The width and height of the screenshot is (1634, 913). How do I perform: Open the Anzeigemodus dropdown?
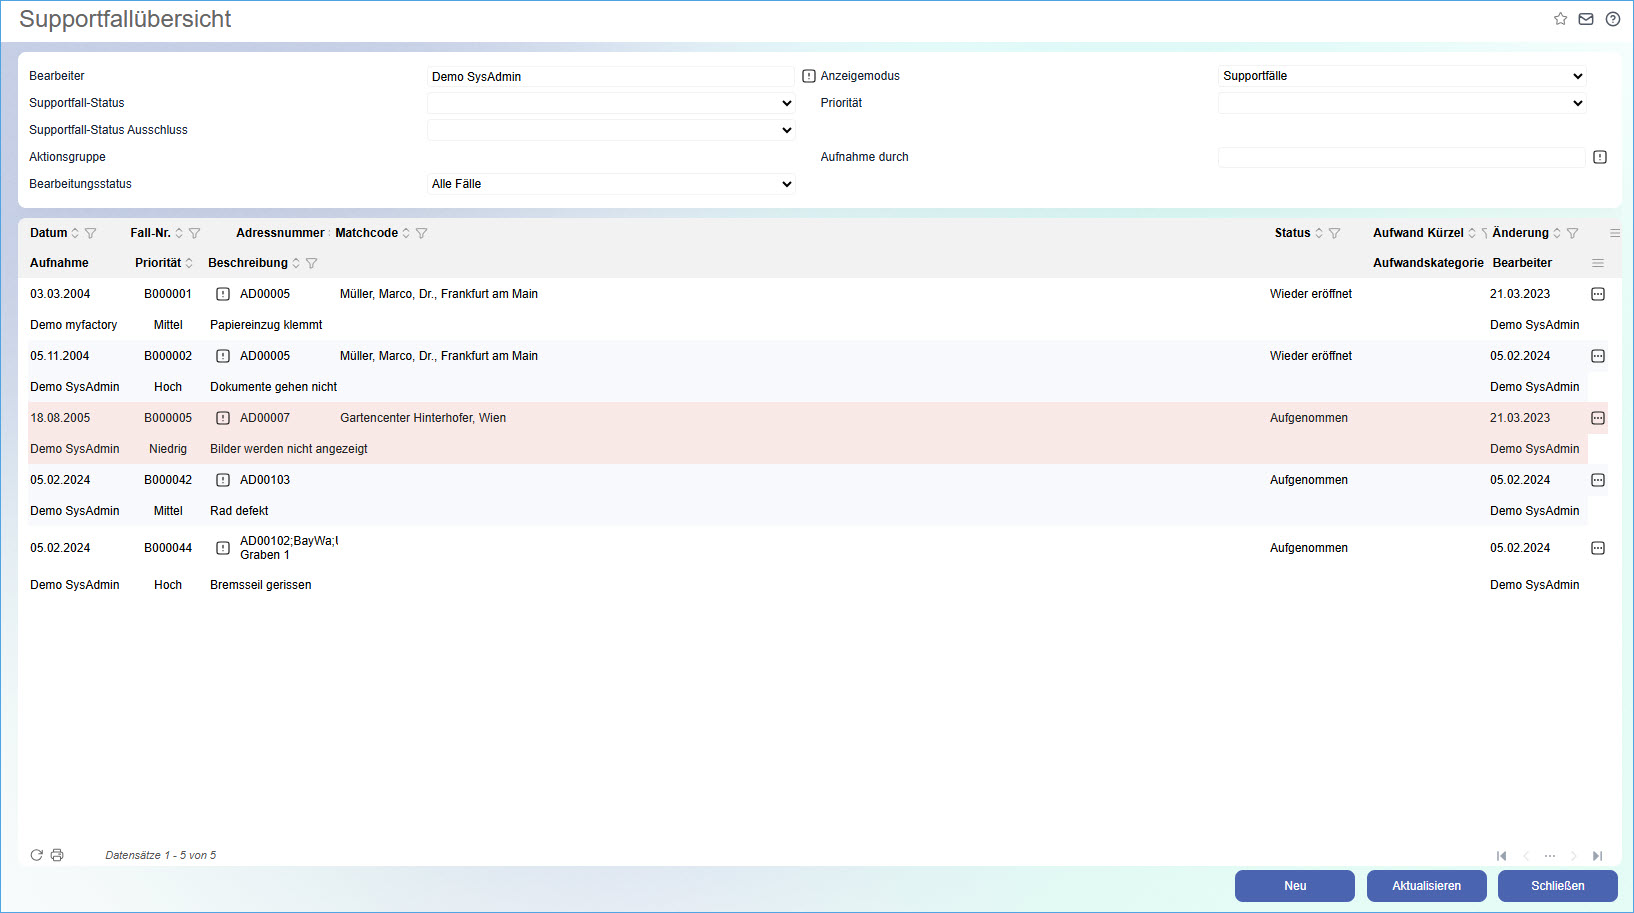[1401, 76]
